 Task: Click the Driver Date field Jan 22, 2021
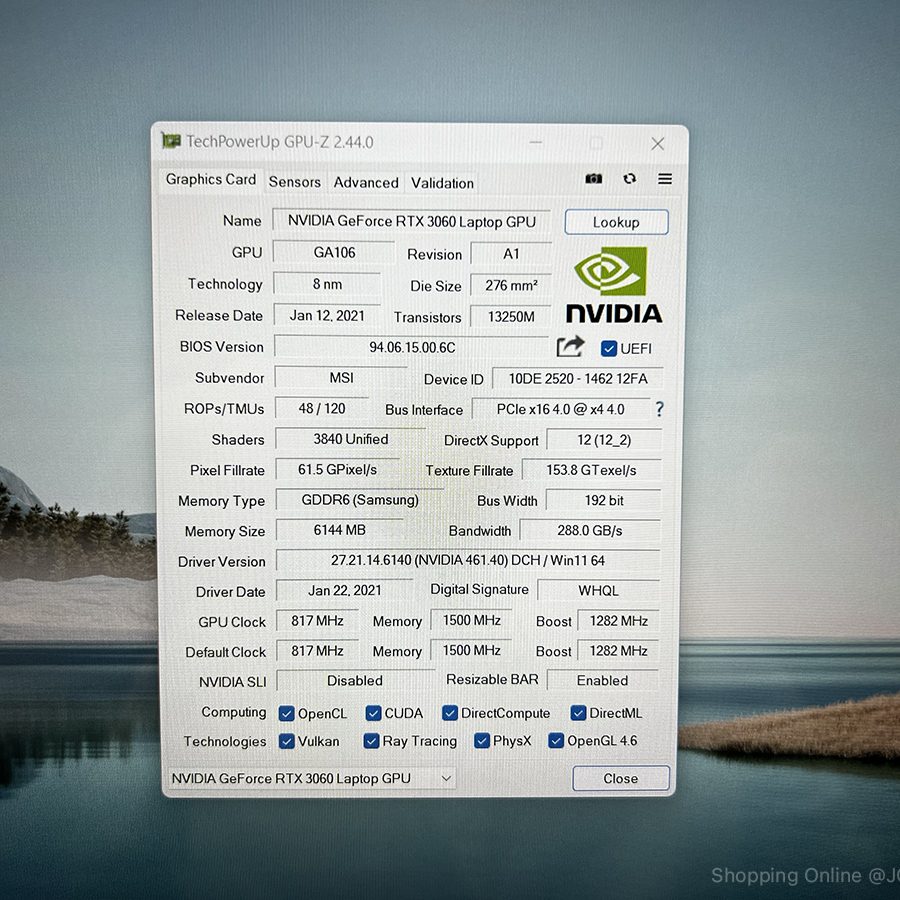click(344, 590)
